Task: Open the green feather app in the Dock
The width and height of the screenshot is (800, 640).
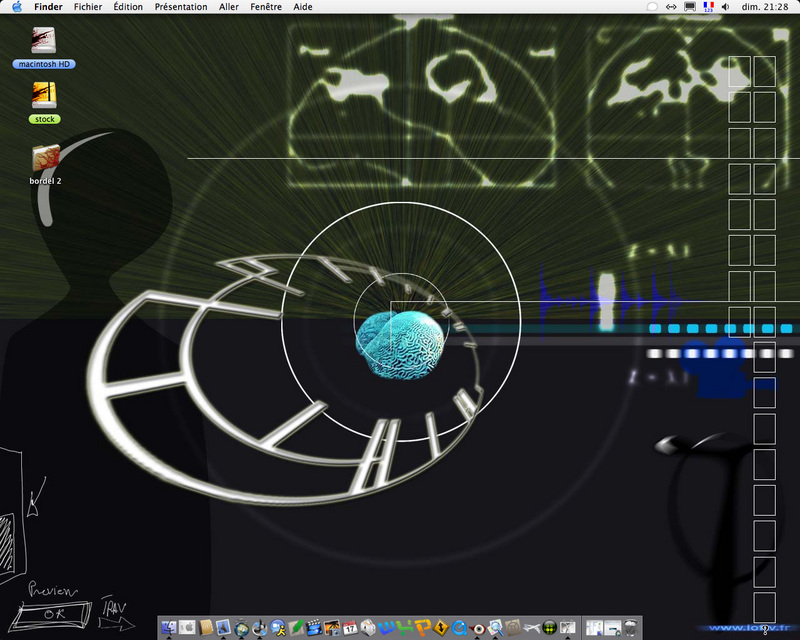Action: 296,627
